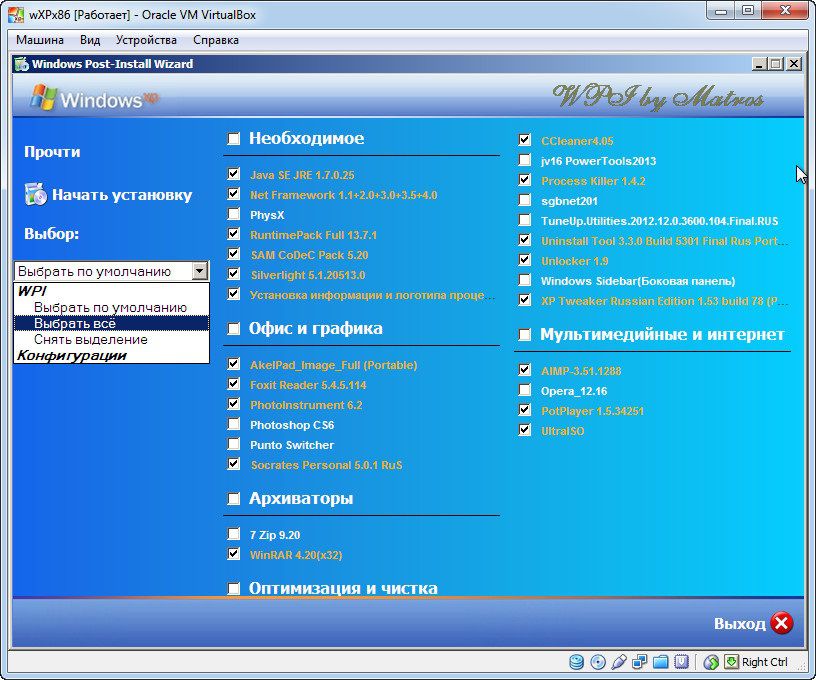Click Net Framework 1.1+2.0+3.0+3.5+4.0 label
The height and width of the screenshot is (680, 816).
[x=343, y=195]
